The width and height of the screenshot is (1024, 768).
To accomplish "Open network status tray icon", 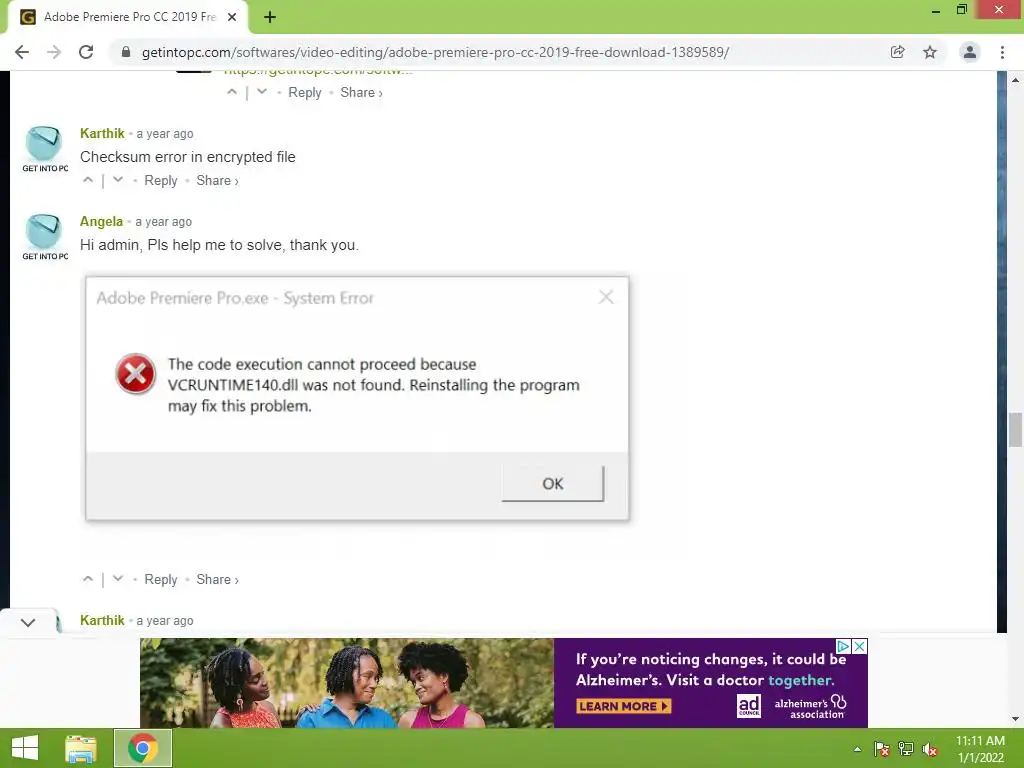I will [x=906, y=749].
